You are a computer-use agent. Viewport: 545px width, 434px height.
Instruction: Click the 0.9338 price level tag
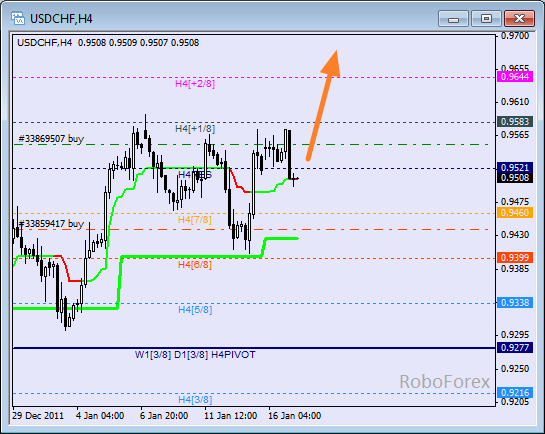tap(515, 303)
